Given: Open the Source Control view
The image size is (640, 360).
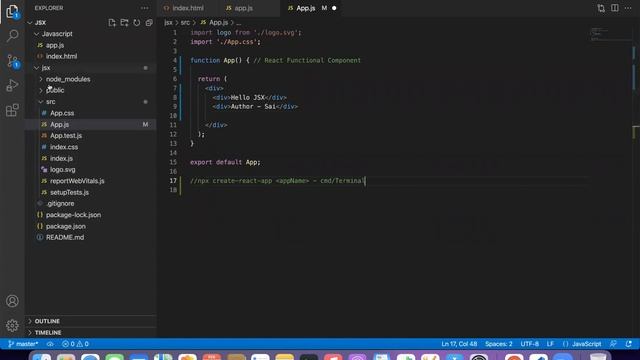Looking at the screenshot, I should click(x=12, y=61).
